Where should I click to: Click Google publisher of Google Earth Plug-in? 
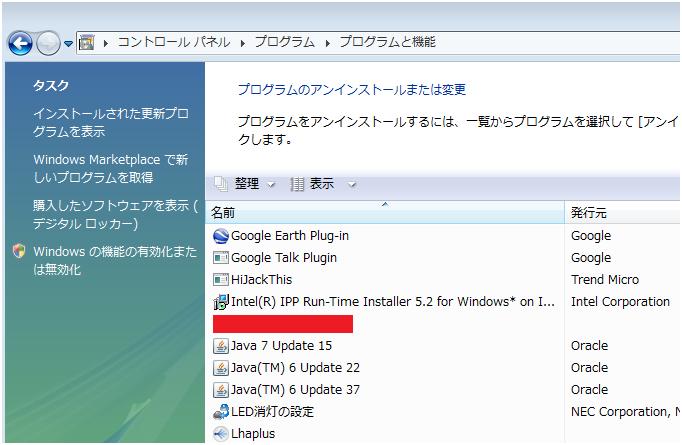[591, 236]
